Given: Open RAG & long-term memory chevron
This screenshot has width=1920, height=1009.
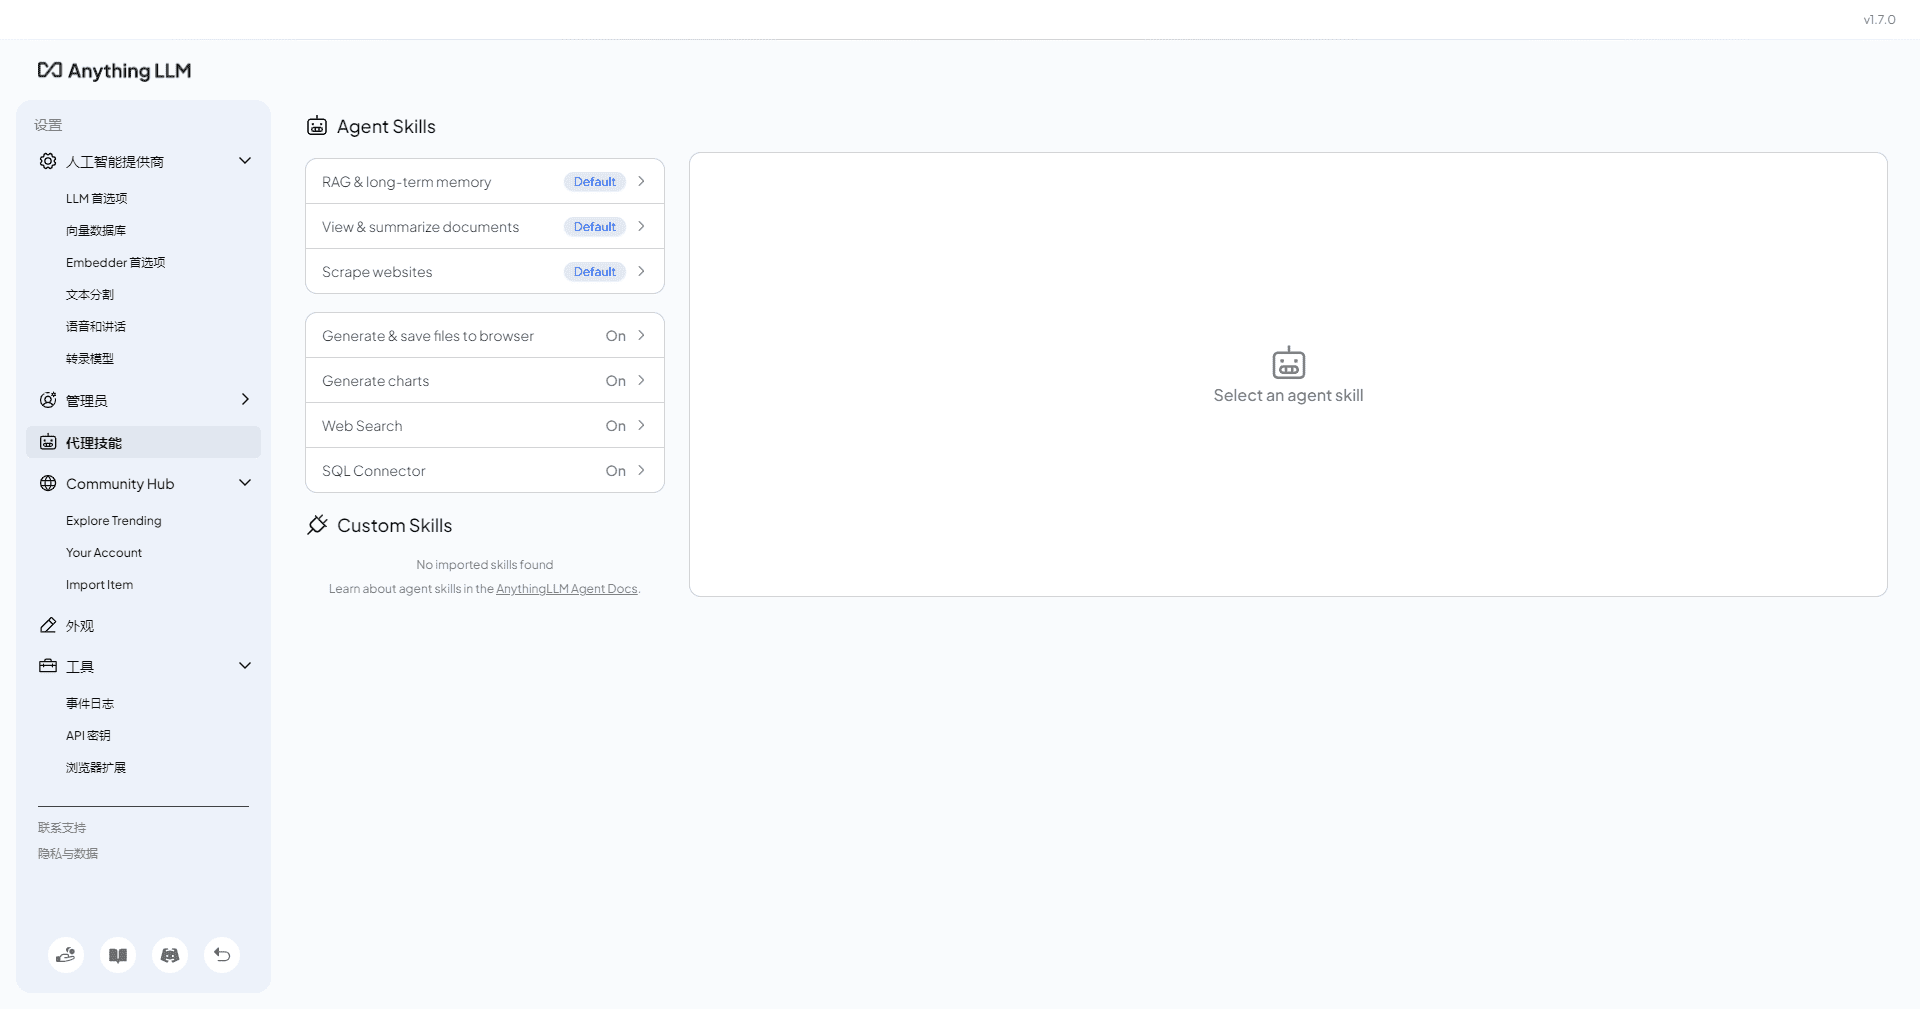Looking at the screenshot, I should tap(641, 181).
